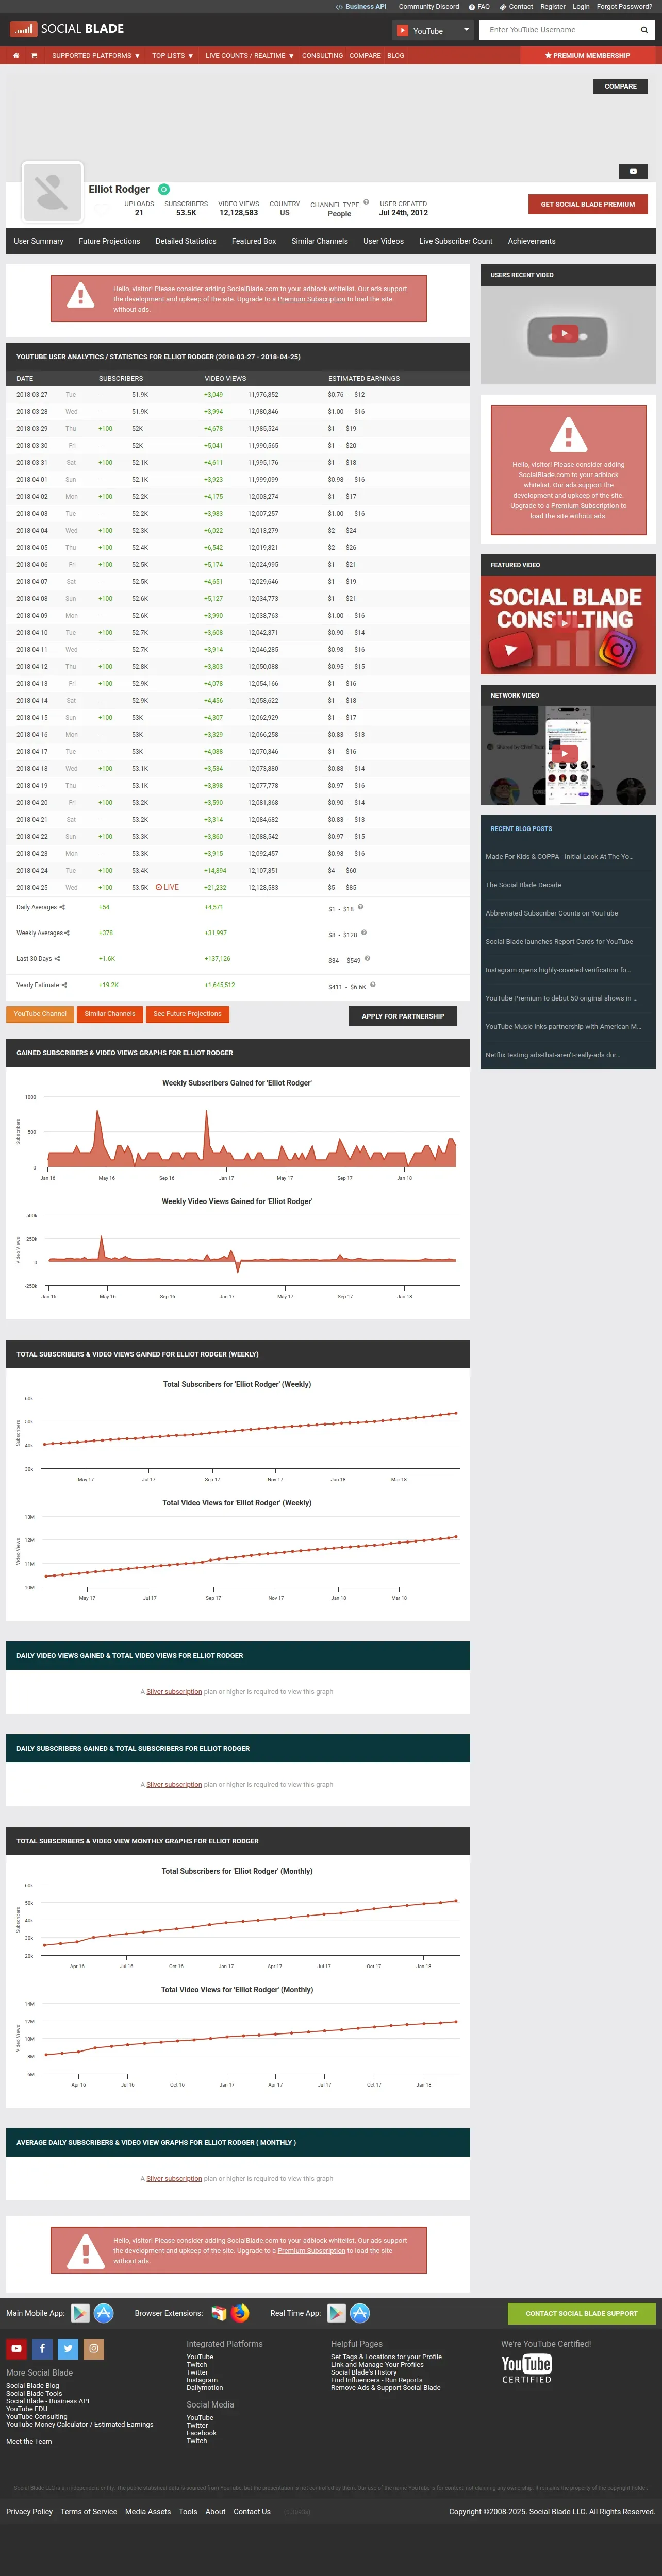Viewport: 662px width, 2576px height.
Task: Open Social Blade's Twitter icon in the footer
Action: [68, 2349]
